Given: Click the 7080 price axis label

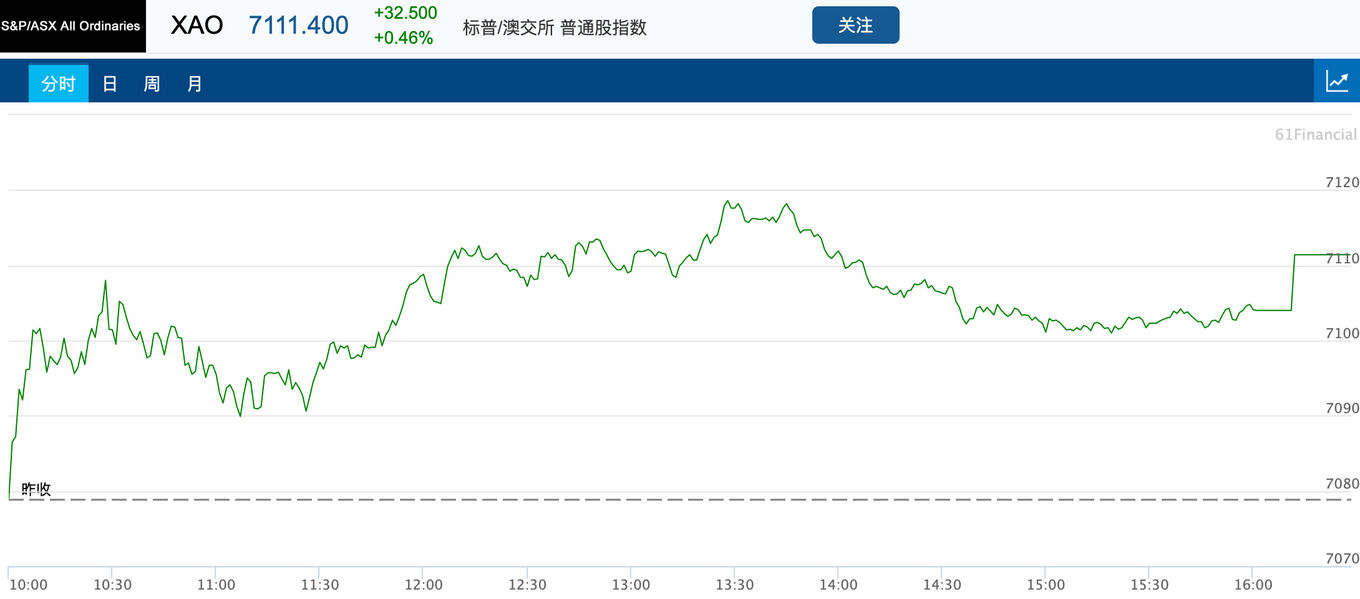Looking at the screenshot, I should click(x=1341, y=483).
